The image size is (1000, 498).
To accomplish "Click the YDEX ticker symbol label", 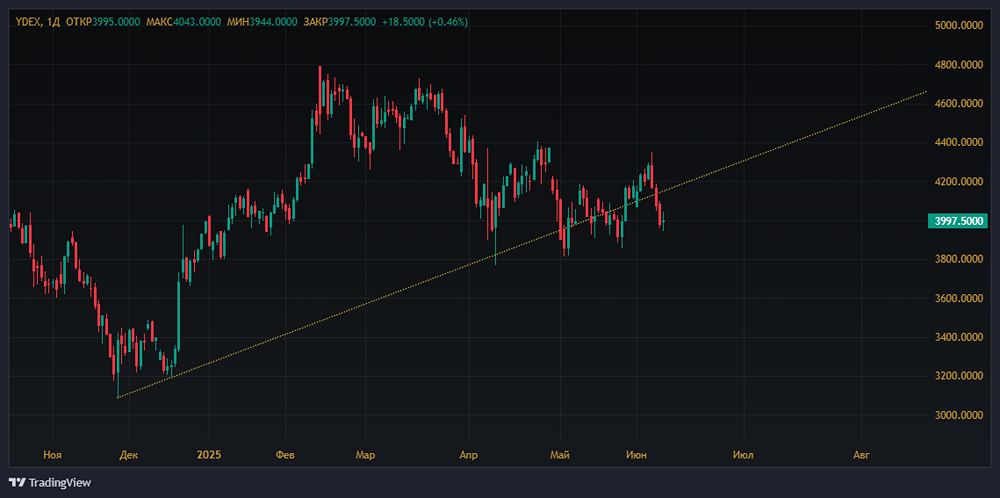I will pos(28,22).
